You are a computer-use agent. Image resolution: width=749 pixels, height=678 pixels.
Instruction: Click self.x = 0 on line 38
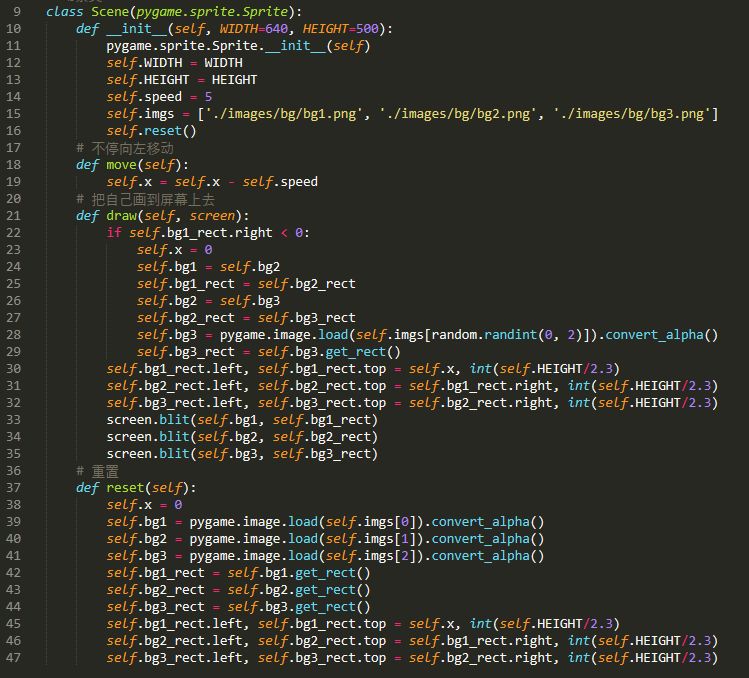[144, 505]
